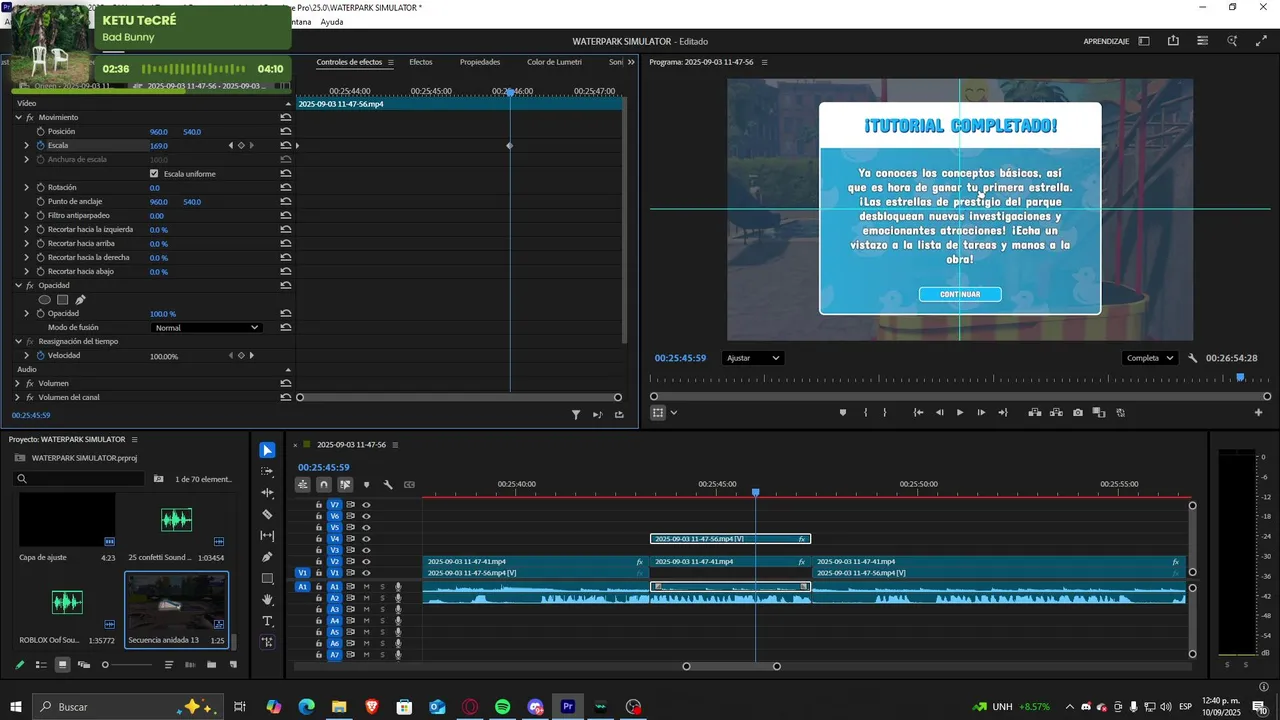Viewport: 1280px width, 720px height.
Task: Click program monitor playhead marker
Action: [x=1240, y=377]
